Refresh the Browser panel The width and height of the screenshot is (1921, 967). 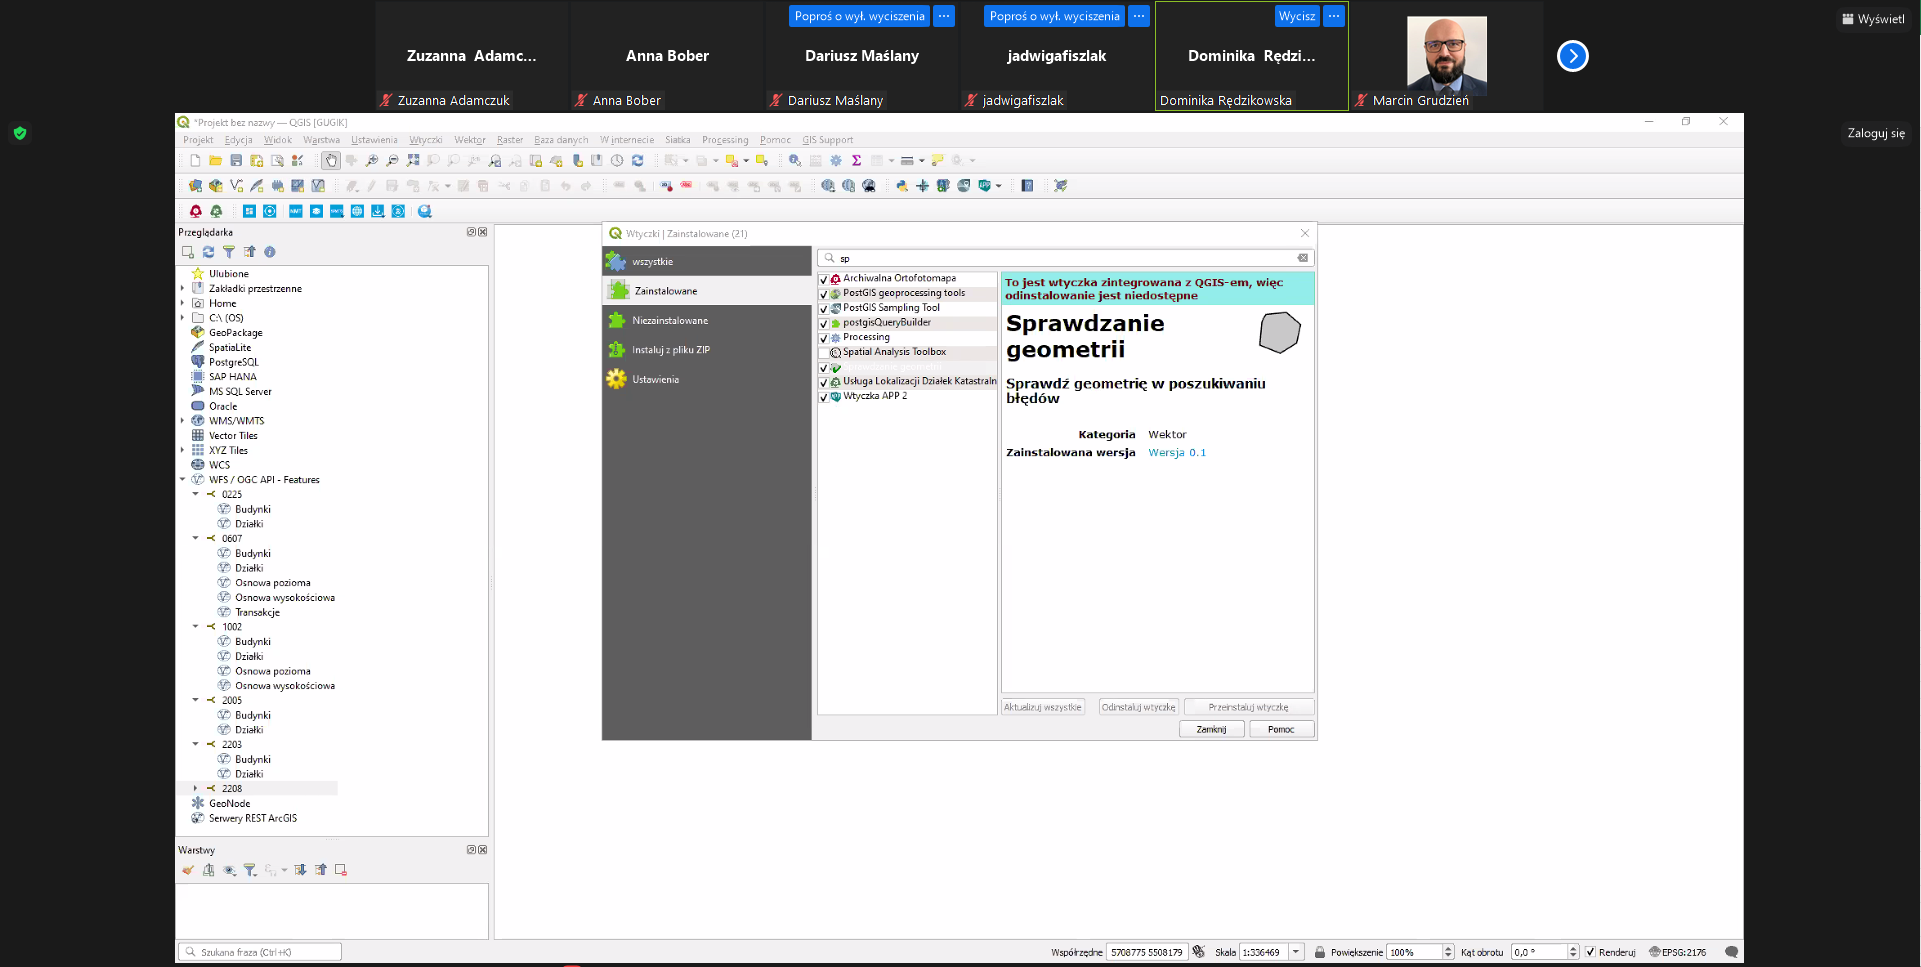(x=208, y=252)
